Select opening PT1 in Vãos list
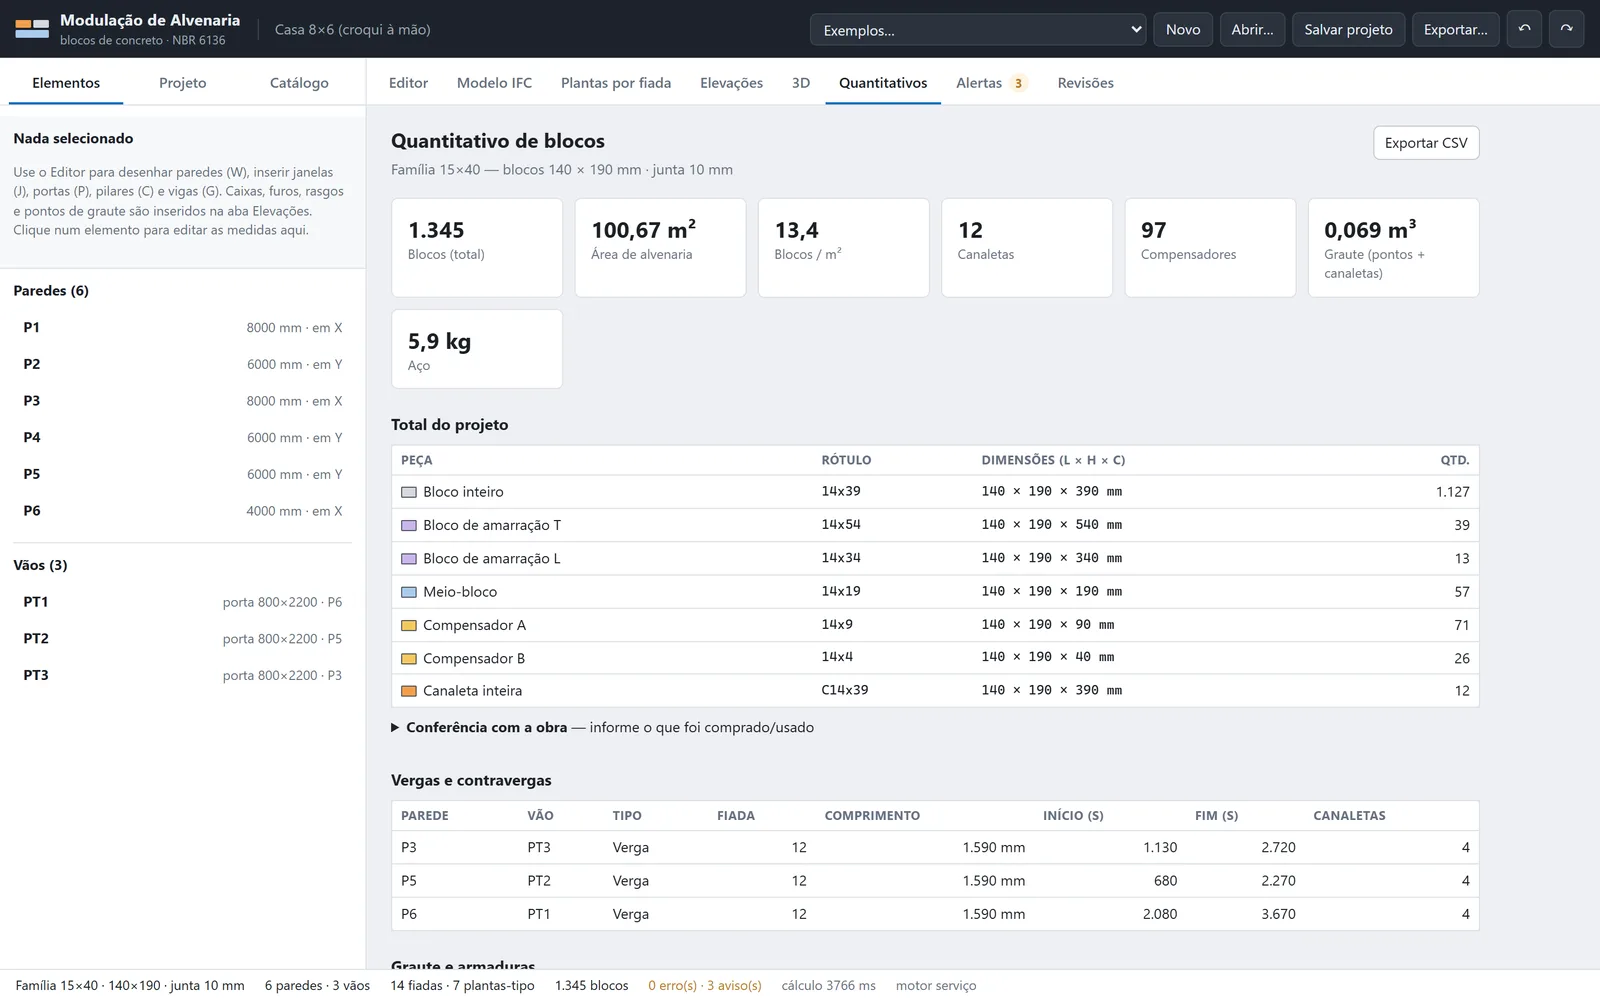This screenshot has width=1600, height=1000. tap(182, 602)
